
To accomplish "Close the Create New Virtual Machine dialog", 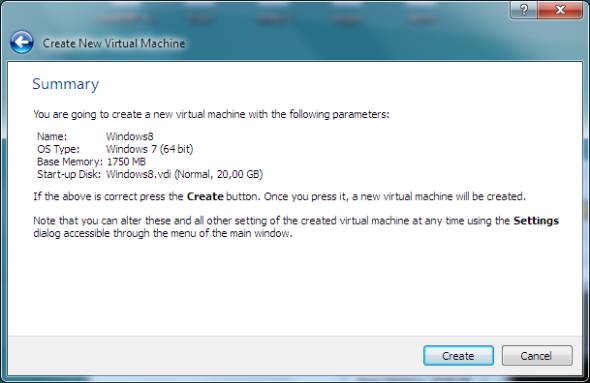I will coord(560,10).
